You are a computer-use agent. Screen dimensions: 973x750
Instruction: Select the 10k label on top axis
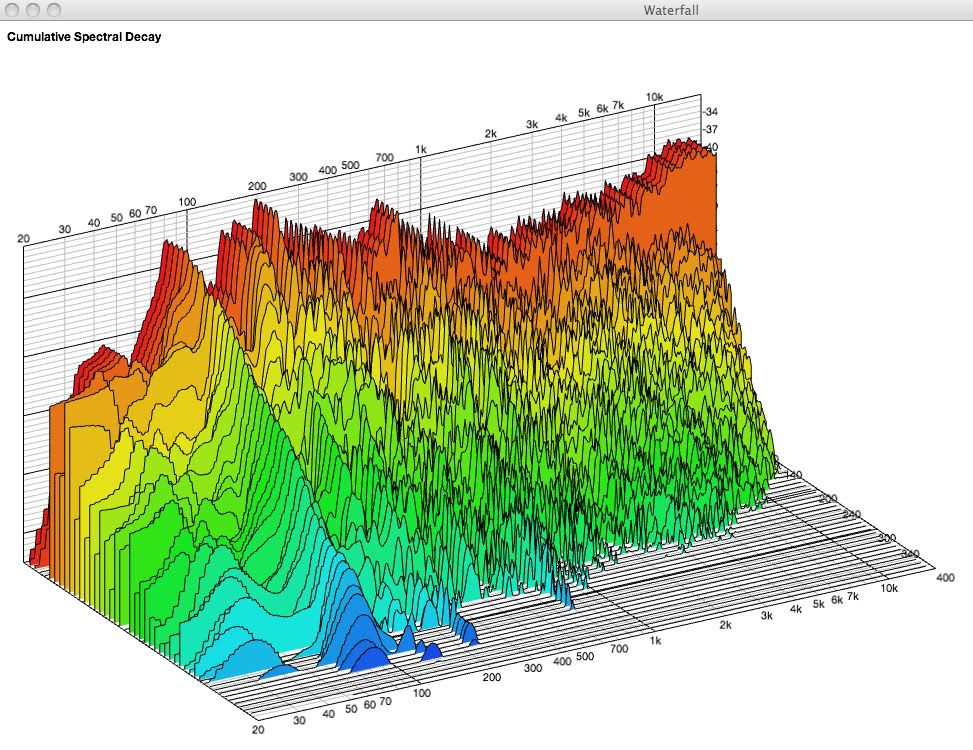tap(654, 96)
